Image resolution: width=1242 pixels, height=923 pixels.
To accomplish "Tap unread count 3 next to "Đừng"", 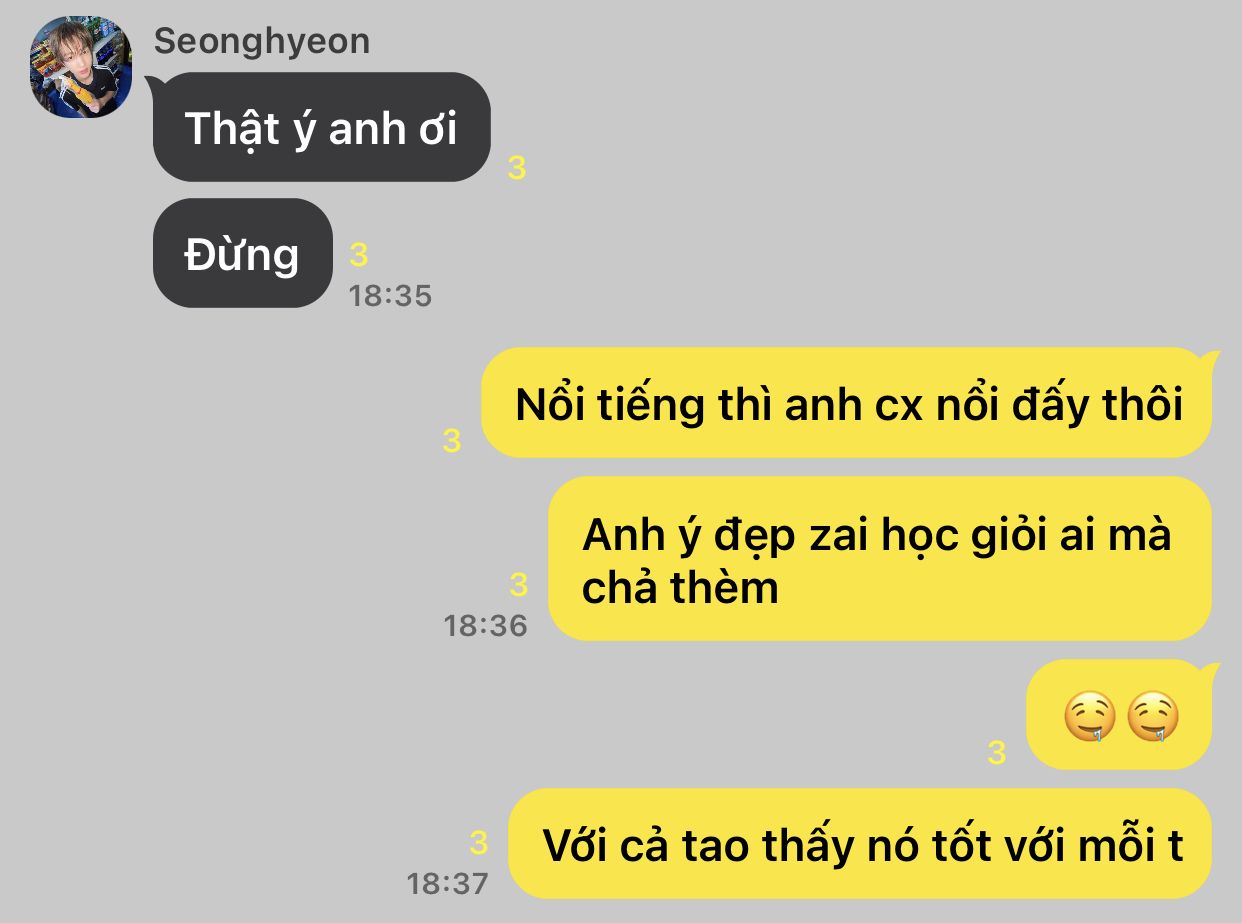I will point(358,256).
